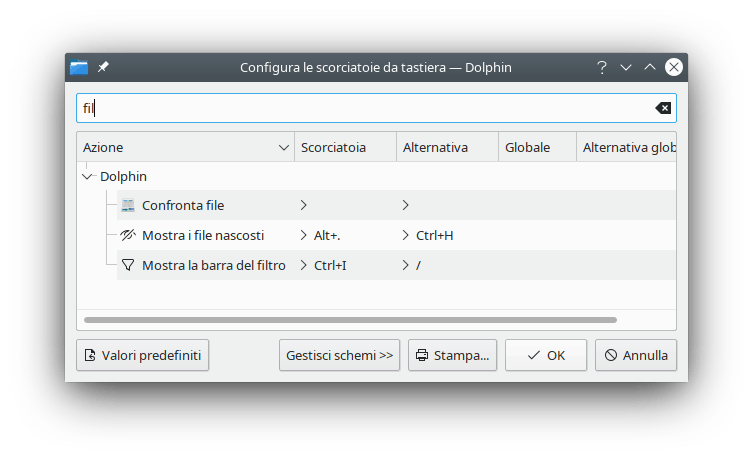This screenshot has width=753, height=459.
Task: Clear the search field text
Action: 662,108
